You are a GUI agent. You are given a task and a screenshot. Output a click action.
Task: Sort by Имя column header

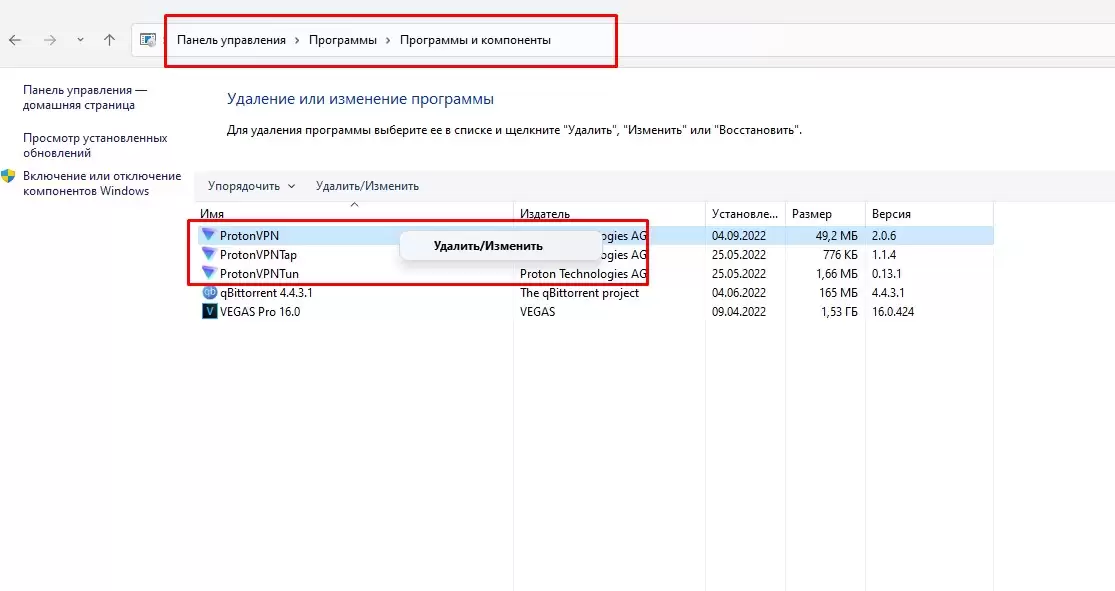pyautogui.click(x=212, y=214)
